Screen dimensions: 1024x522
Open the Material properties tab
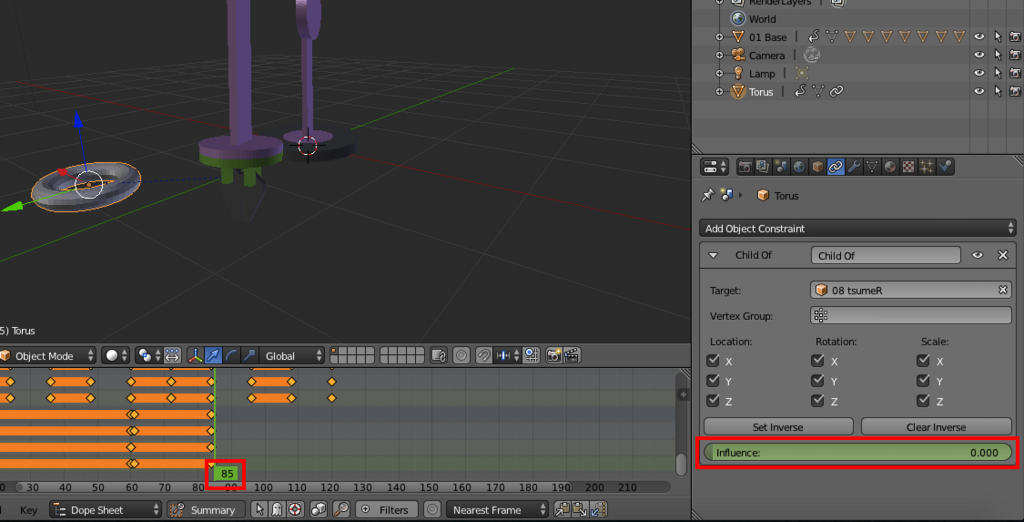(890, 167)
